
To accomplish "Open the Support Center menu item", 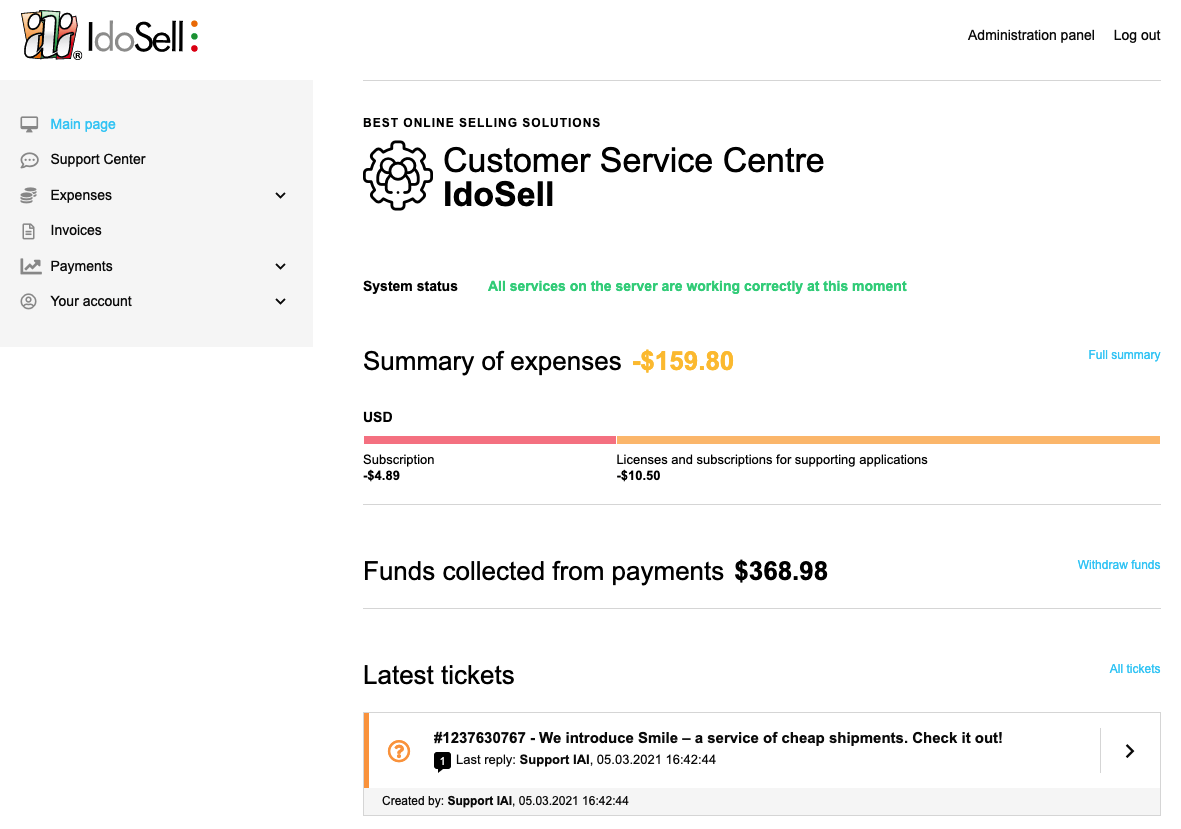I will click(x=98, y=160).
